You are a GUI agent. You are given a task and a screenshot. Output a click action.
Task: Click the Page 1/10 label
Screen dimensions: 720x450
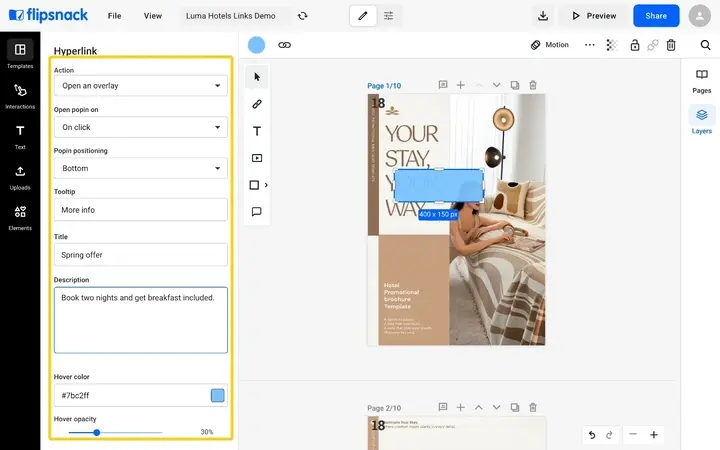point(384,86)
